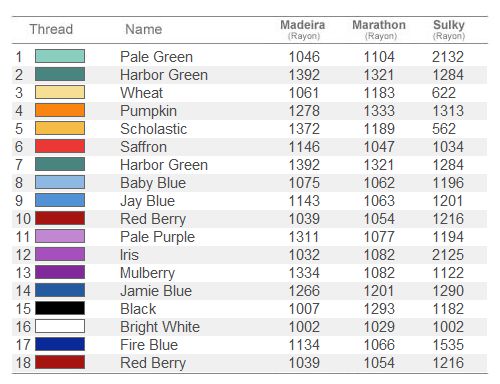Select the Mulberry purple swatch

60,272
